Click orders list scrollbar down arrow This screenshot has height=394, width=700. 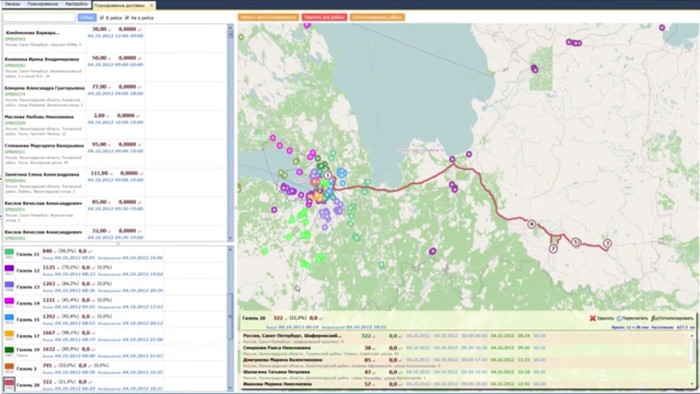[x=230, y=238]
